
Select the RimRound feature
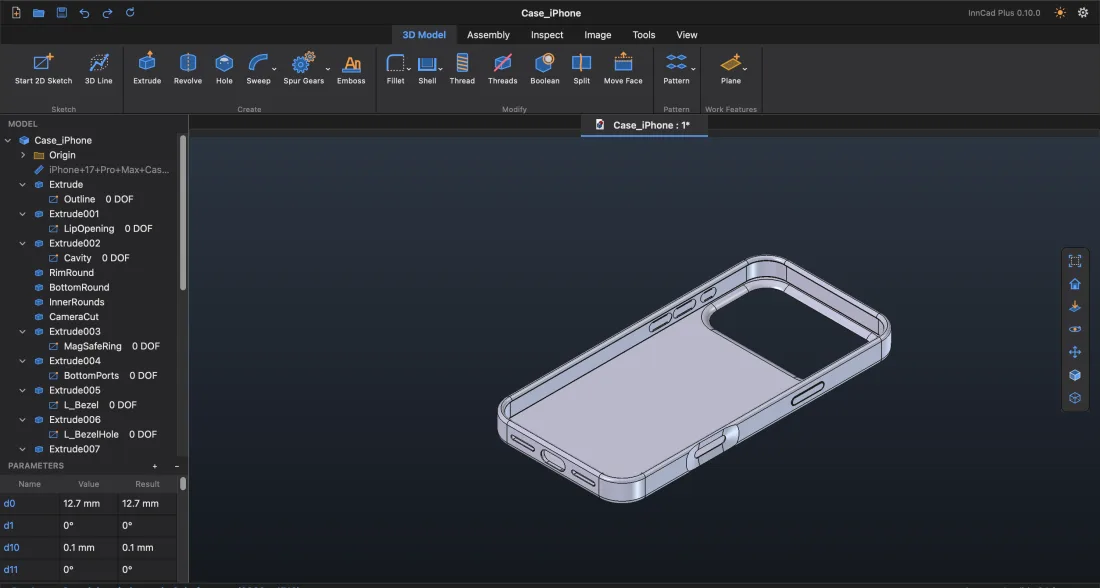pyautogui.click(x=71, y=272)
